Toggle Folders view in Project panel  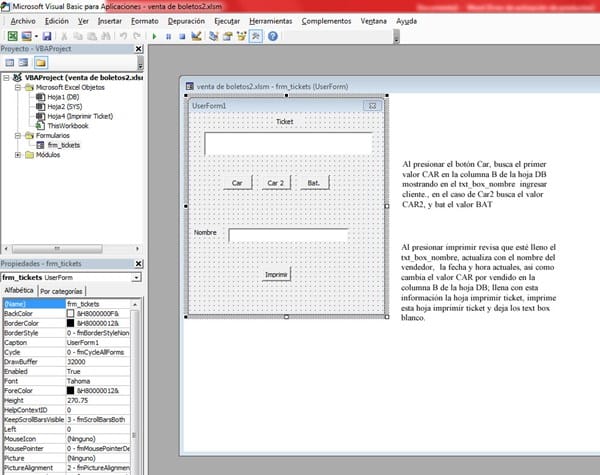point(39,62)
